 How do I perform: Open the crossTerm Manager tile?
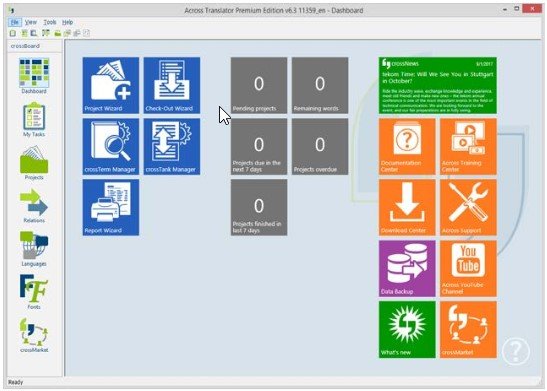(x=111, y=146)
